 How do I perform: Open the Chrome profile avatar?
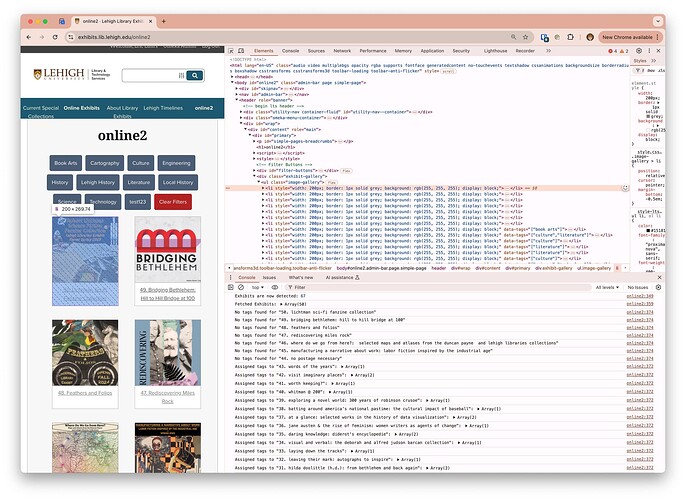590,37
